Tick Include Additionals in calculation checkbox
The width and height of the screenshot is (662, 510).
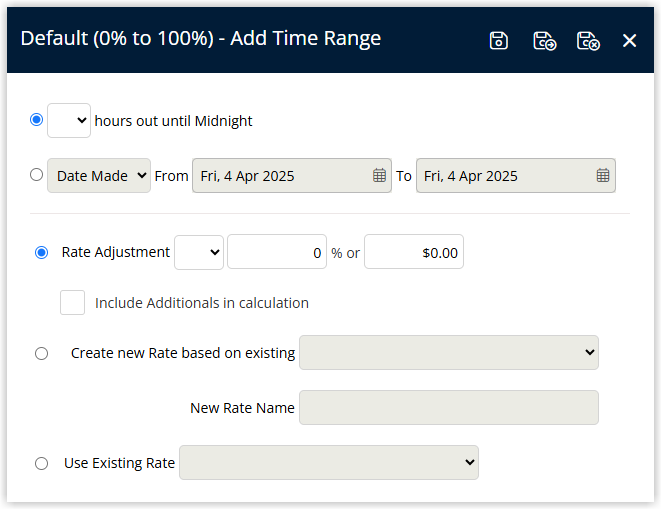pyautogui.click(x=72, y=302)
